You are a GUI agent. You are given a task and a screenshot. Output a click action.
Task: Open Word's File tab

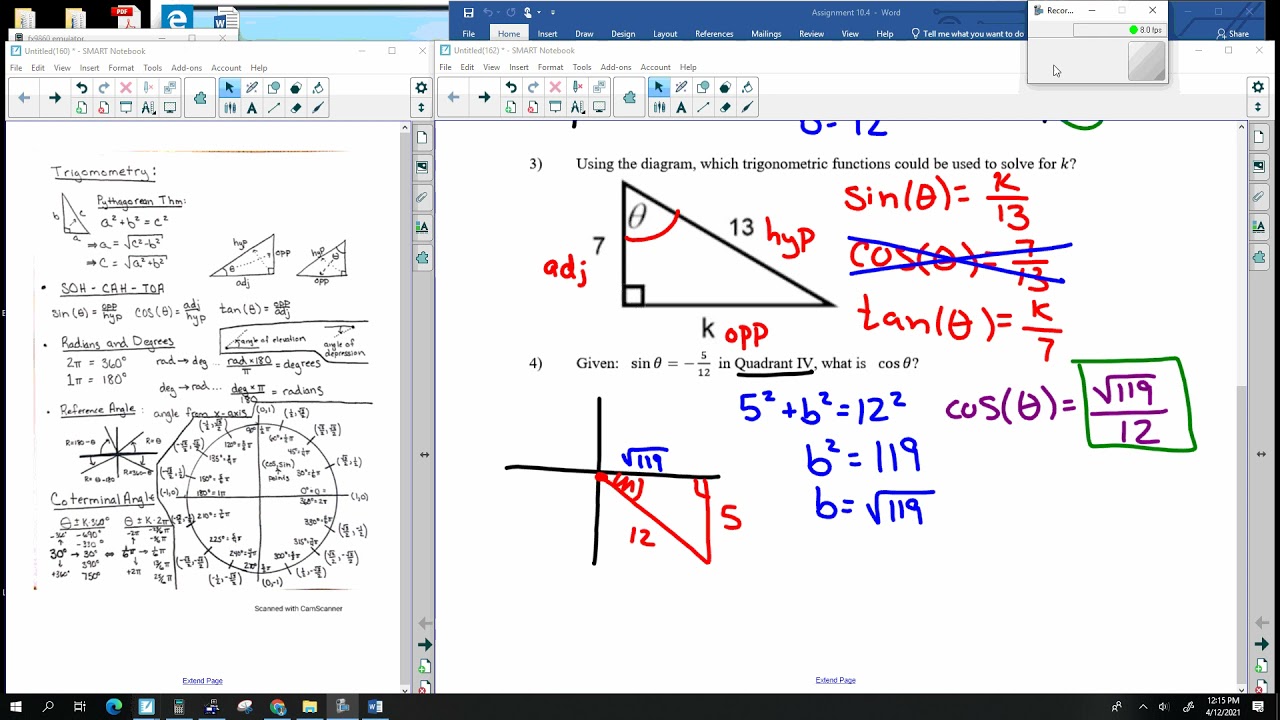coord(468,34)
